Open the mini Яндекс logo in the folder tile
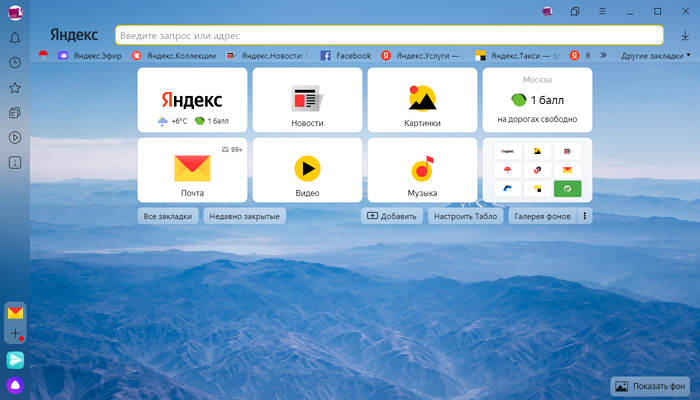700x400 pixels. click(x=508, y=151)
